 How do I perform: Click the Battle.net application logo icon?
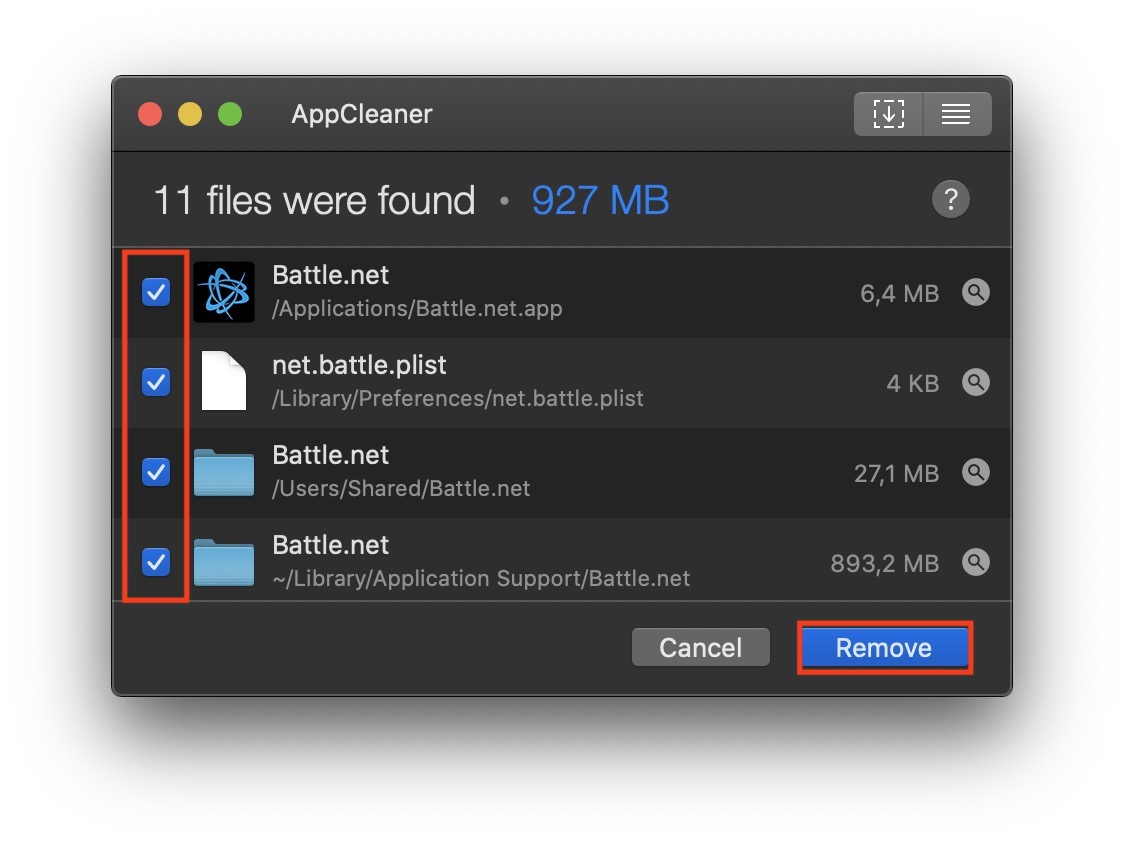coord(224,293)
